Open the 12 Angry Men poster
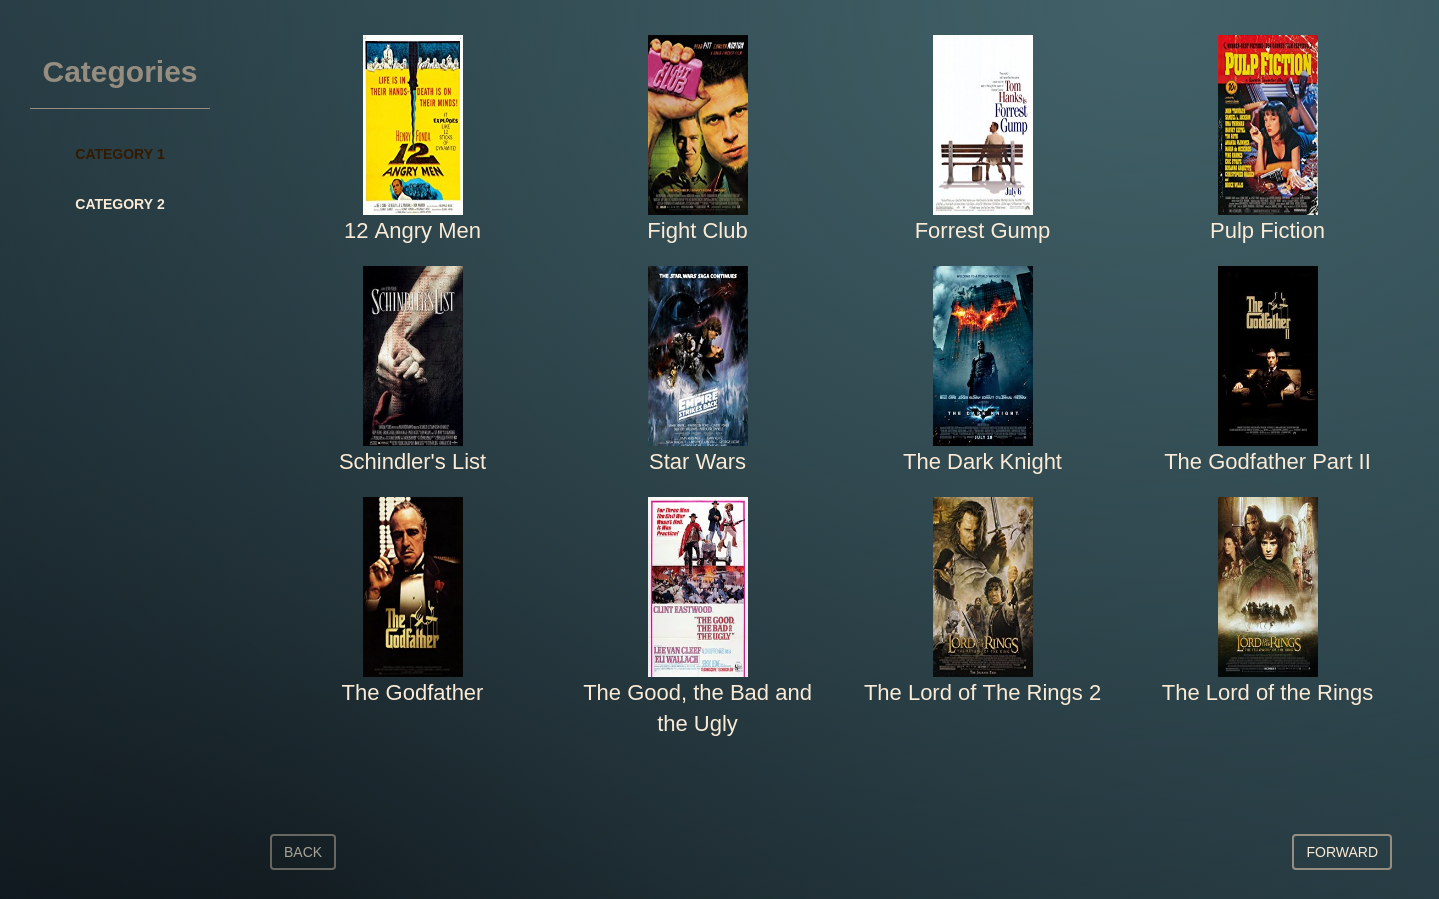This screenshot has height=899, width=1439. [412, 125]
